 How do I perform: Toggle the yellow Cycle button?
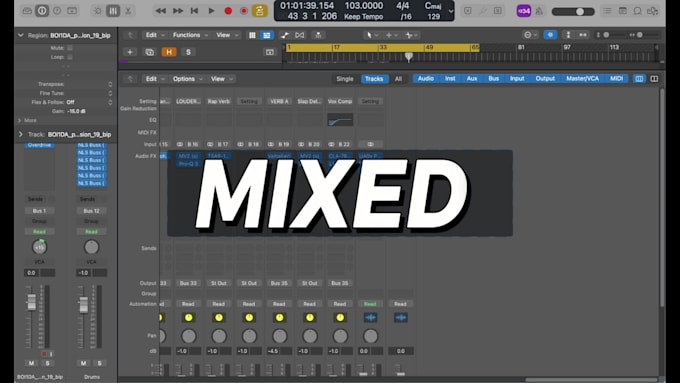click(x=259, y=11)
